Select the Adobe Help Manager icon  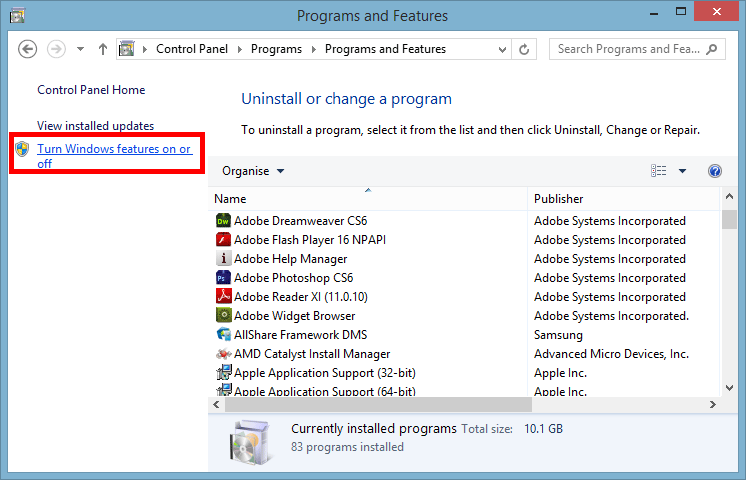(x=223, y=259)
